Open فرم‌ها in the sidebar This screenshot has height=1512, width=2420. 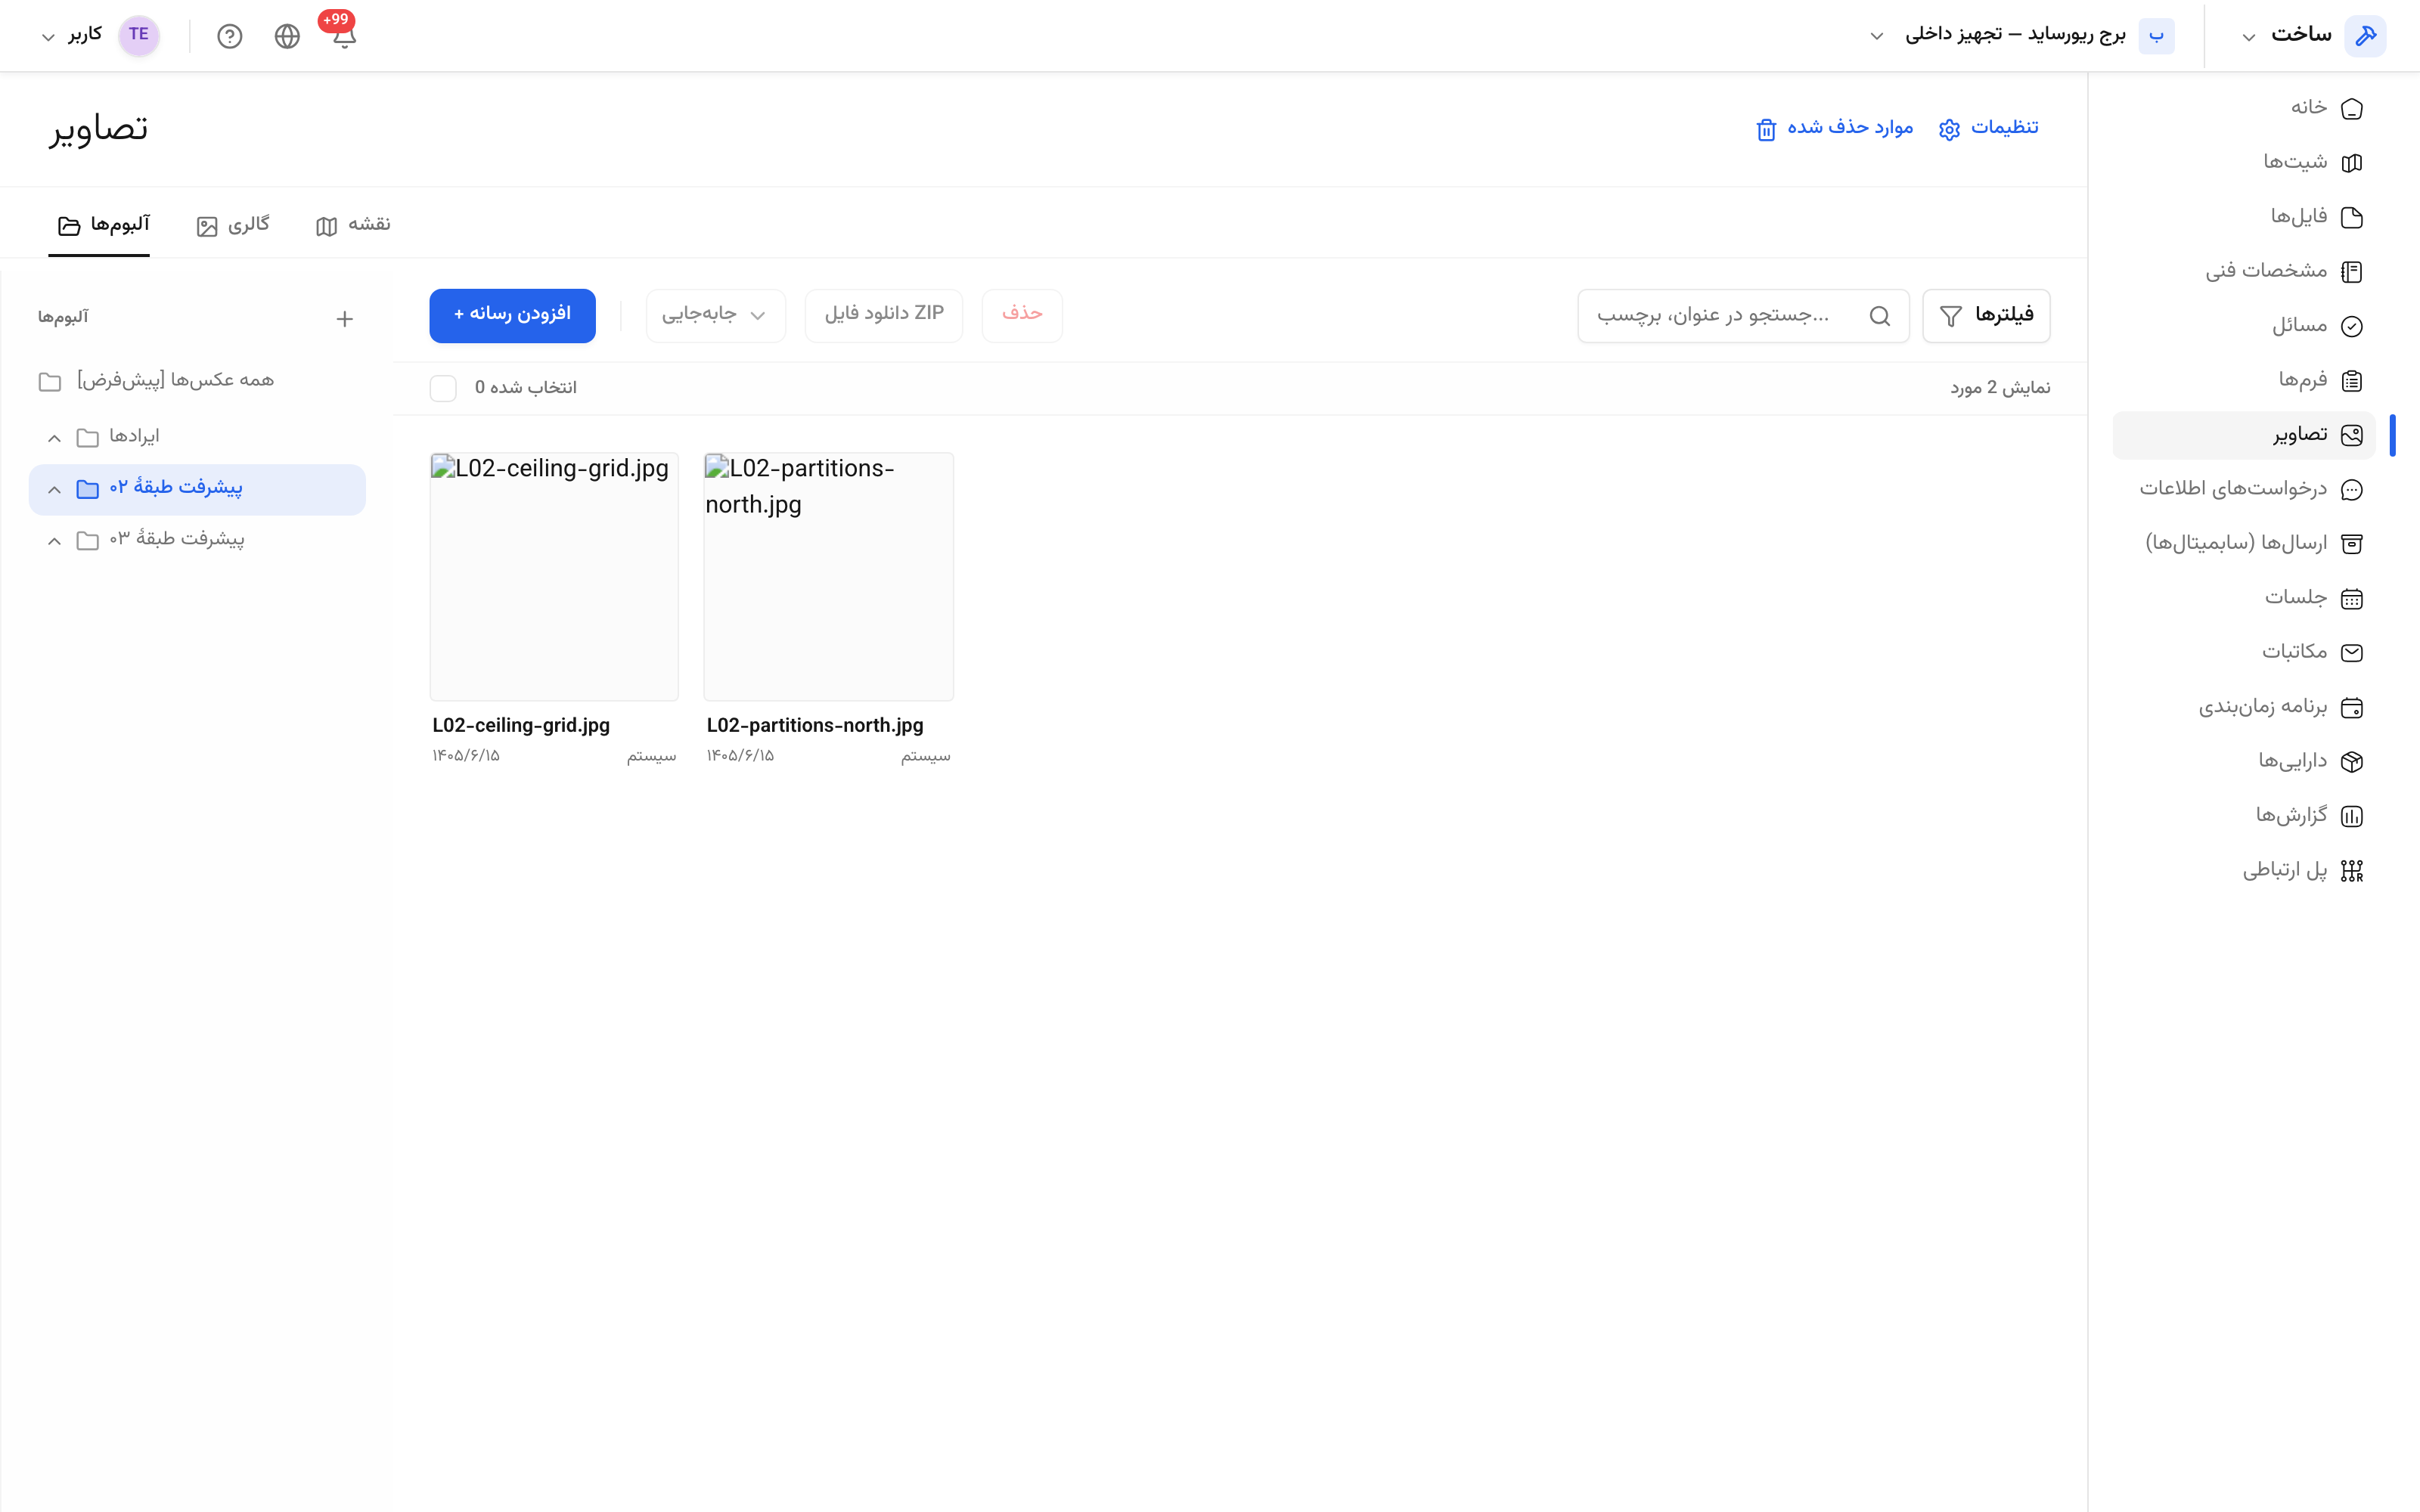[2243, 380]
